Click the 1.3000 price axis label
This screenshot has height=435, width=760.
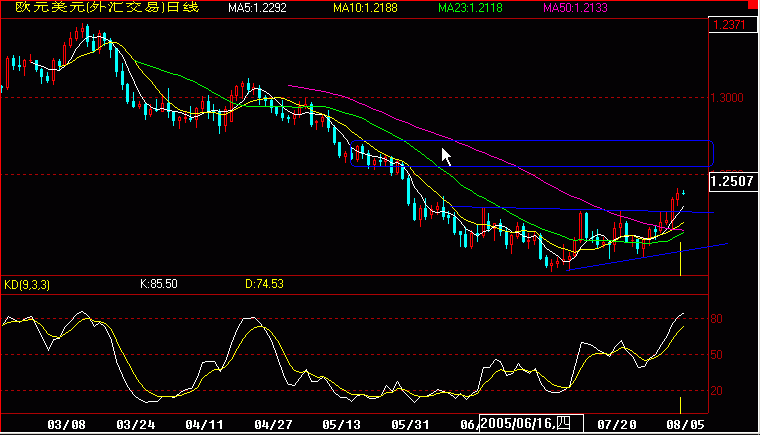(727, 98)
